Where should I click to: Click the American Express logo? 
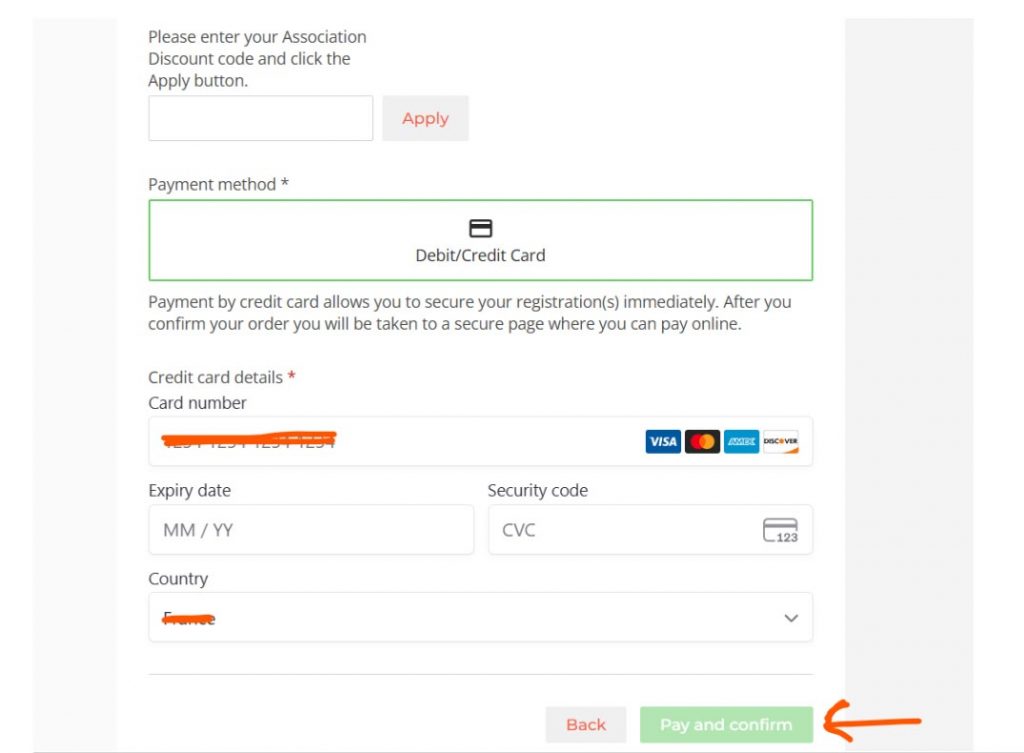[741, 441]
